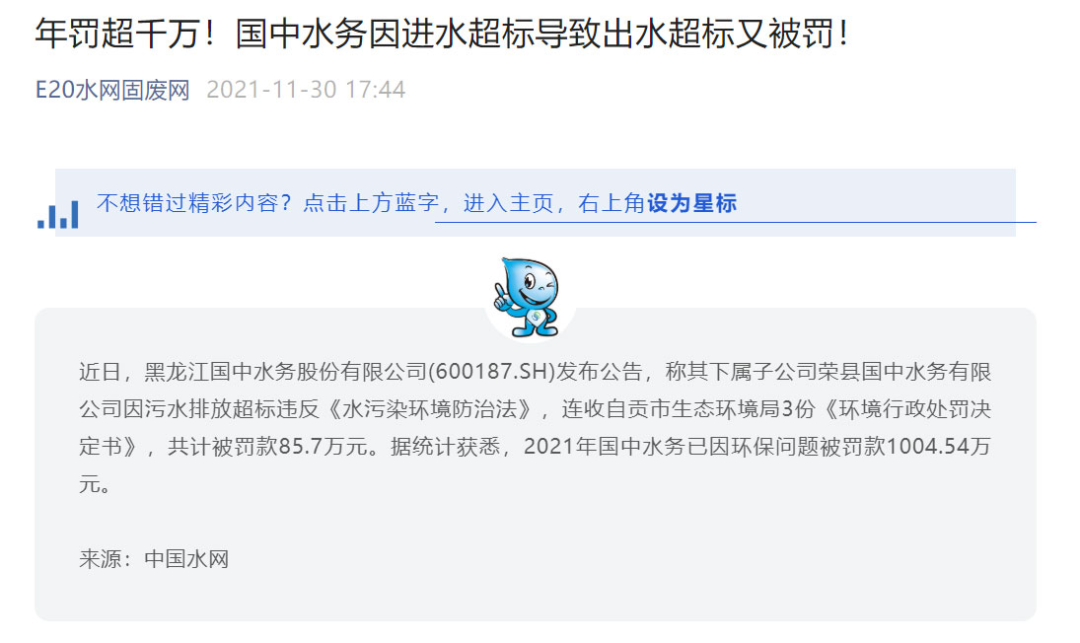
Task: Click the amount 1004.54万 in summary
Action: pyautogui.click(x=939, y=446)
